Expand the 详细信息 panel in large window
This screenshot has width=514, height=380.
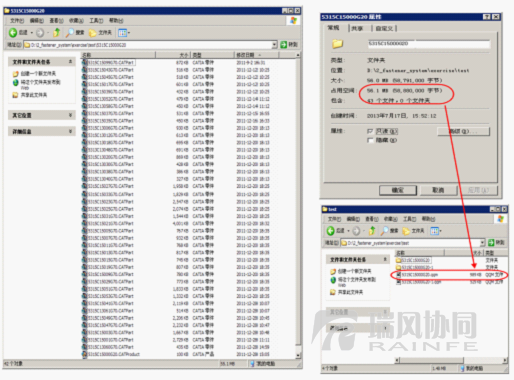[70, 132]
